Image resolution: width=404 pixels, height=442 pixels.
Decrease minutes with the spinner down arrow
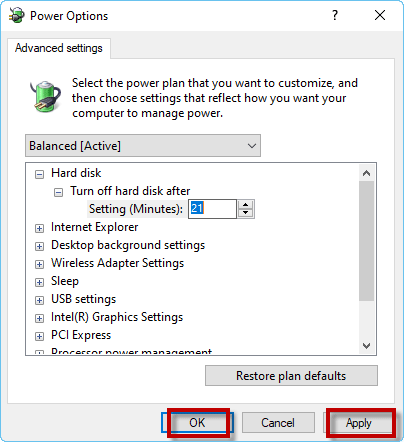(246, 213)
